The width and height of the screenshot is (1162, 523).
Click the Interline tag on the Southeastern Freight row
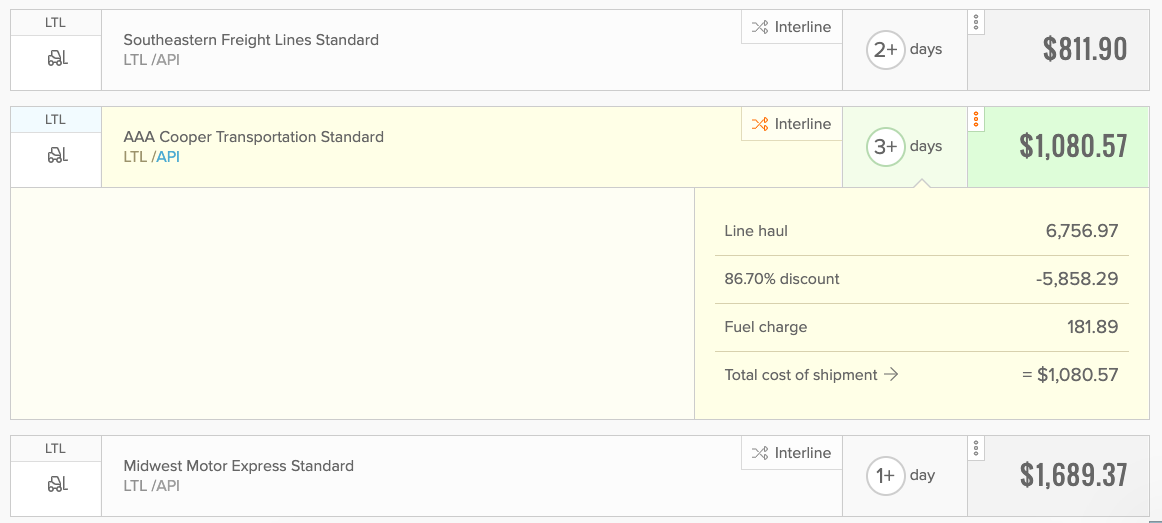(791, 27)
